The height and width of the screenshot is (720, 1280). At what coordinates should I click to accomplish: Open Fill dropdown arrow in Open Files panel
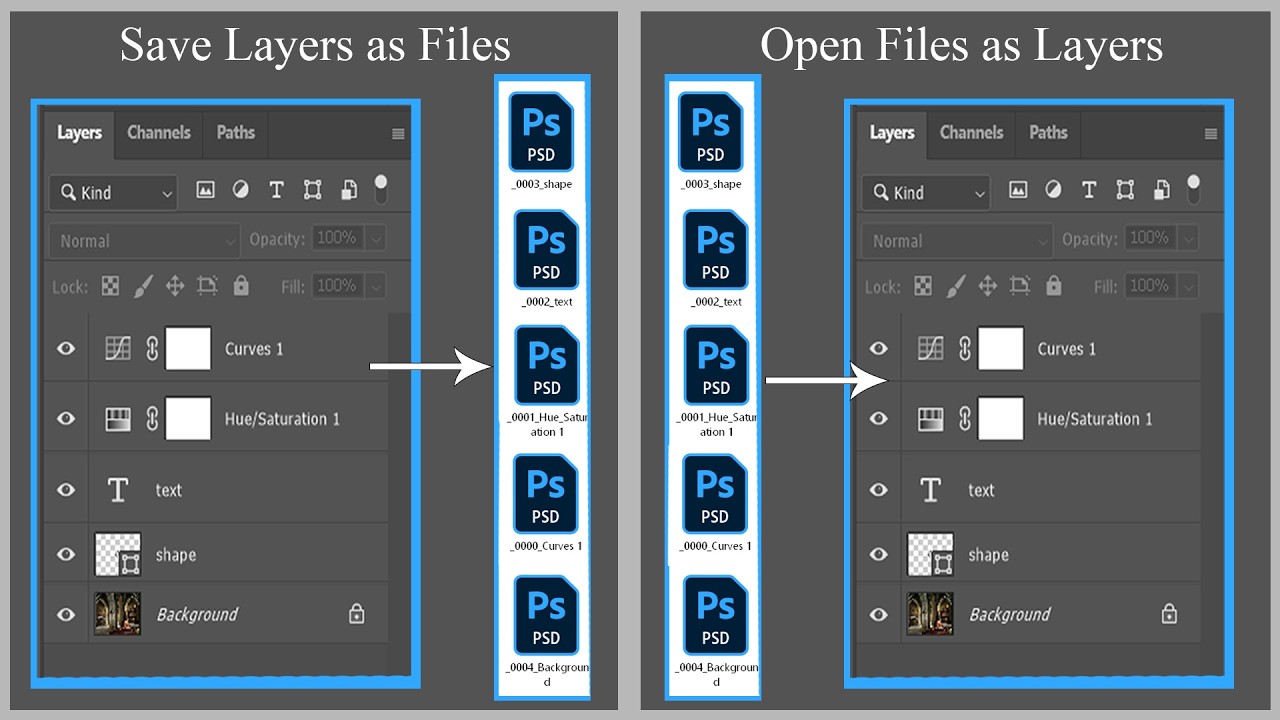pyautogui.click(x=1188, y=287)
